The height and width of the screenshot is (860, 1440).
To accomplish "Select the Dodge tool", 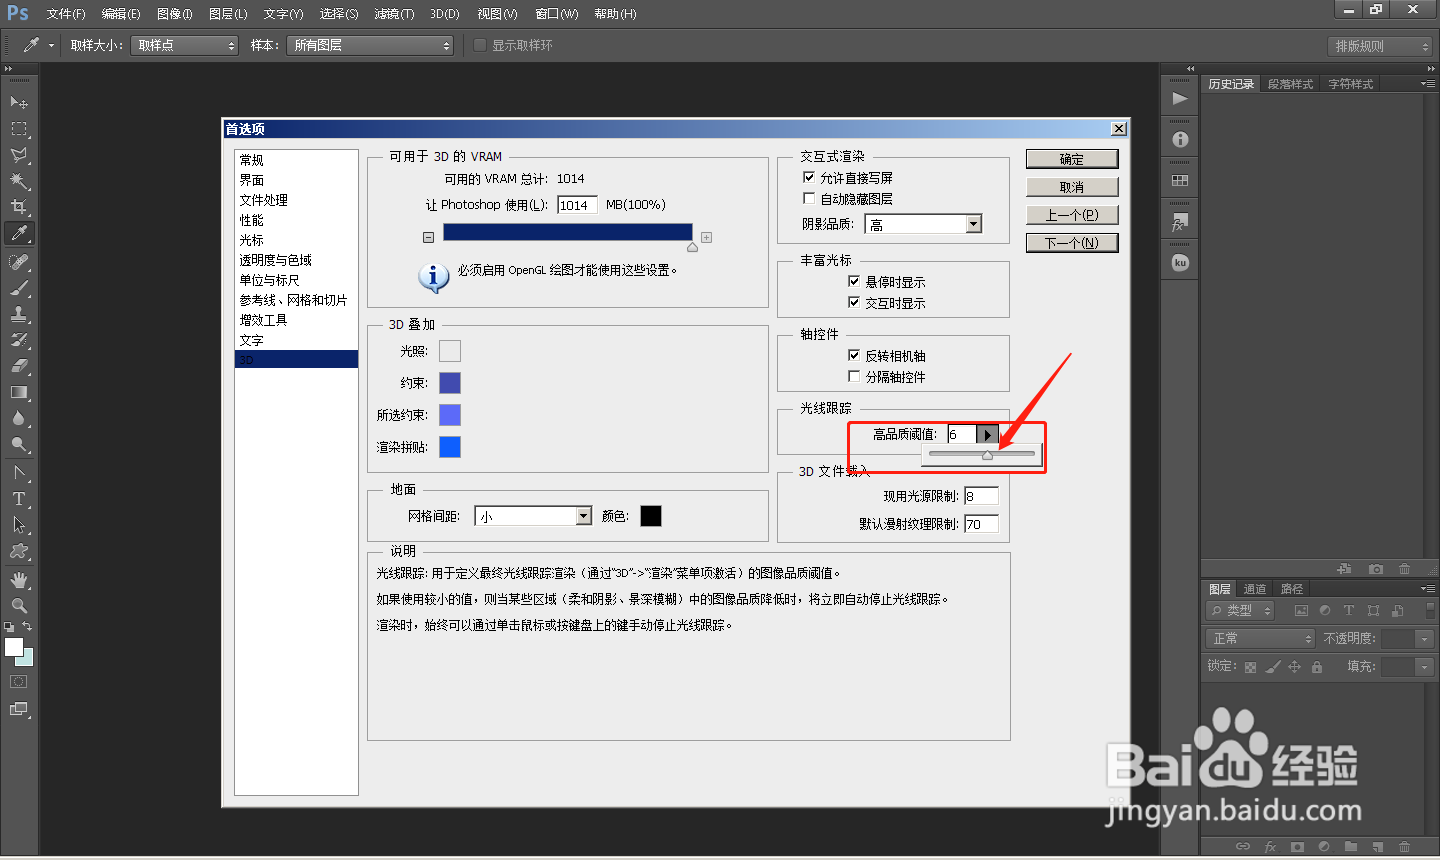I will (x=19, y=444).
